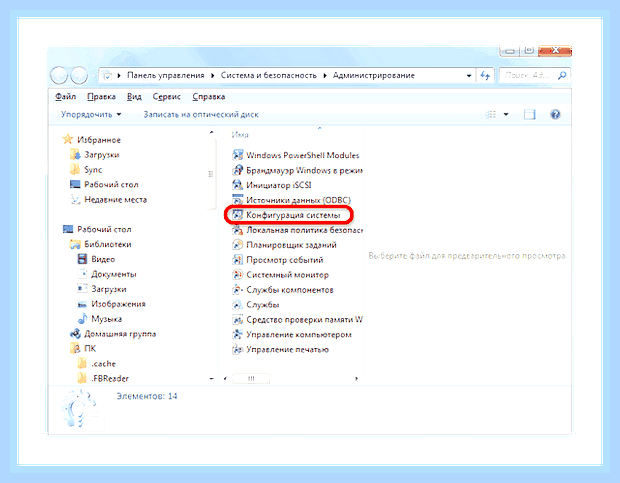This screenshot has height=483, width=620.
Task: Select Загрузки under Библиотеки
Action: pos(109,289)
